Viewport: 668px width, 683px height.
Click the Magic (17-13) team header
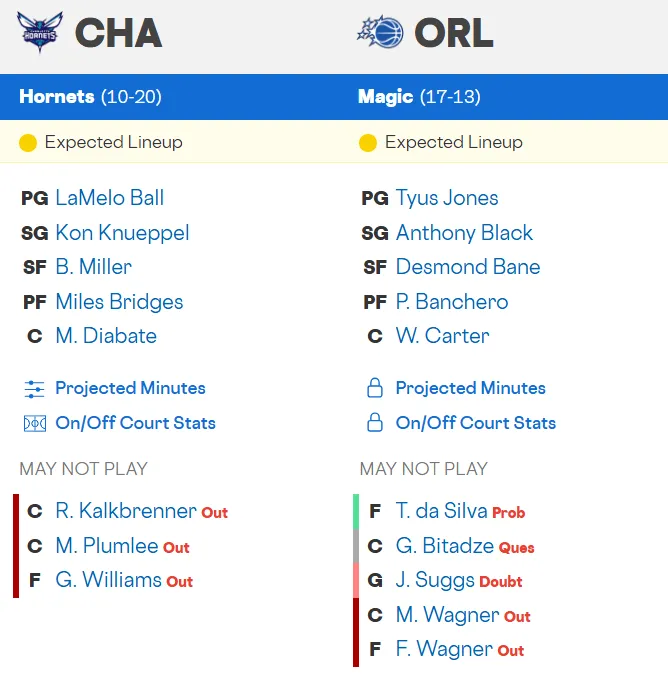tap(419, 97)
